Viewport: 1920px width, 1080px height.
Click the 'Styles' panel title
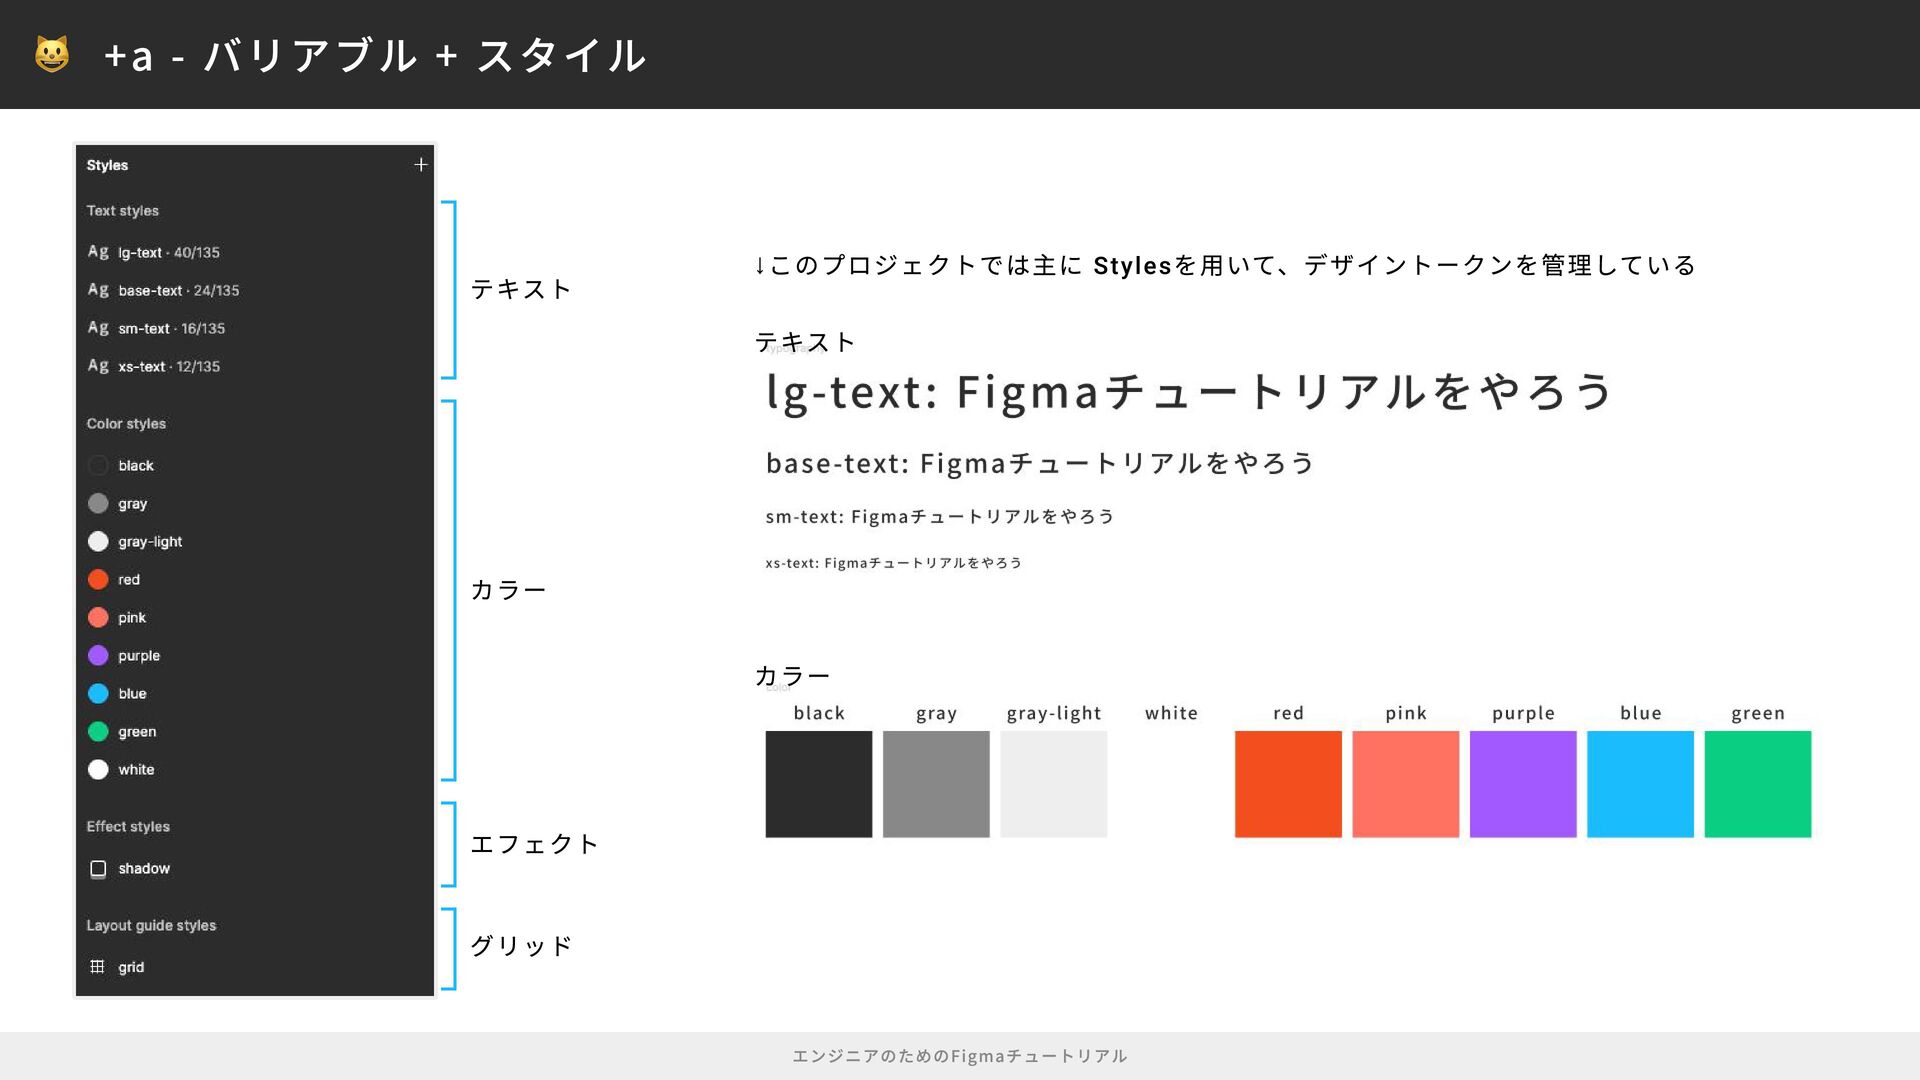[107, 165]
